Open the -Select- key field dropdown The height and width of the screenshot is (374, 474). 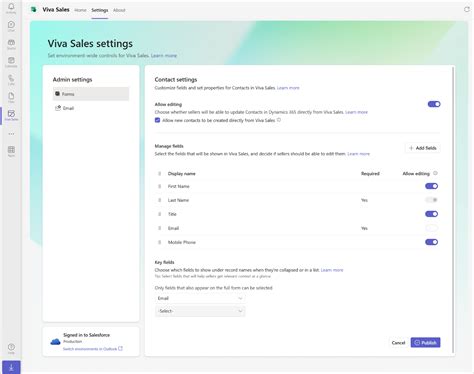200,311
